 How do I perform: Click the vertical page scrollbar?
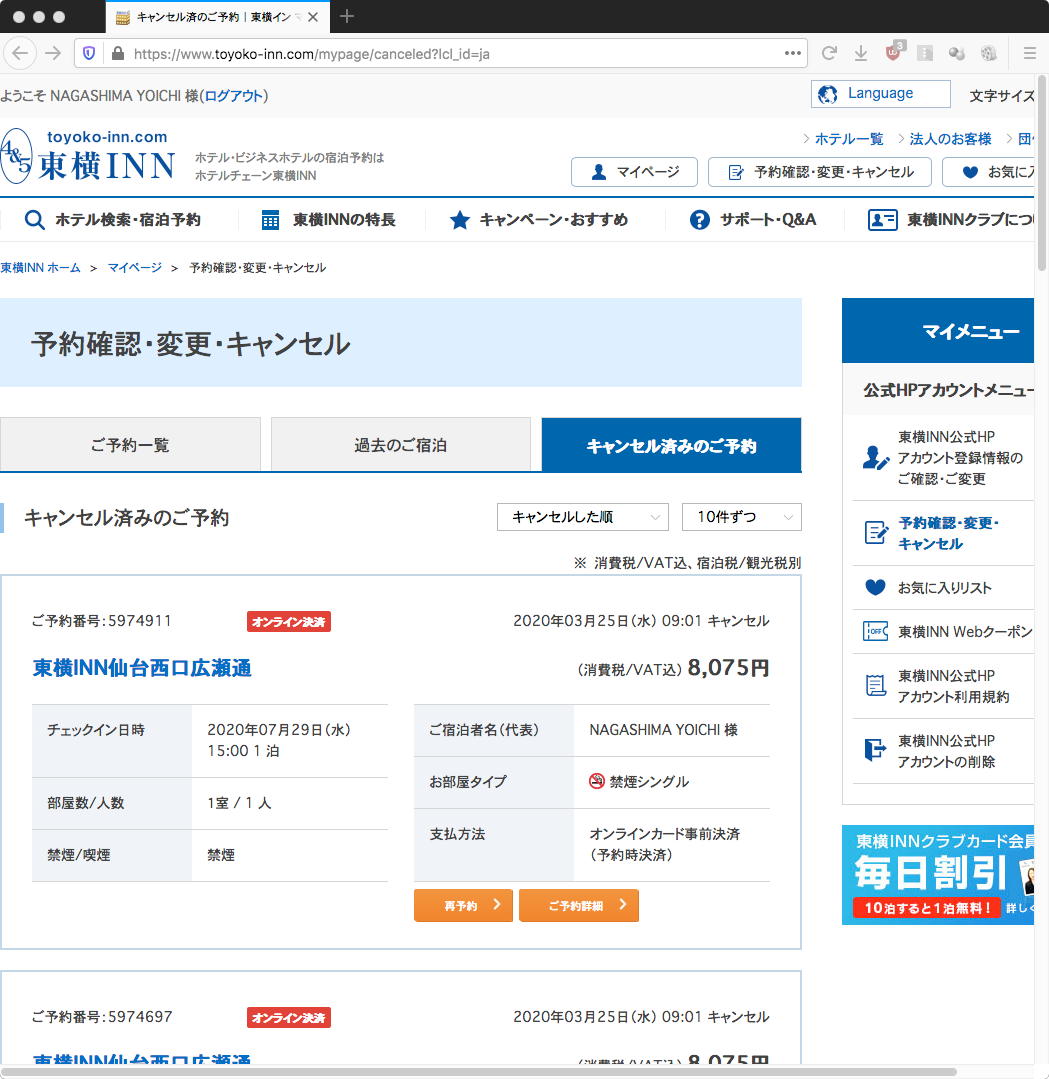point(1041,172)
